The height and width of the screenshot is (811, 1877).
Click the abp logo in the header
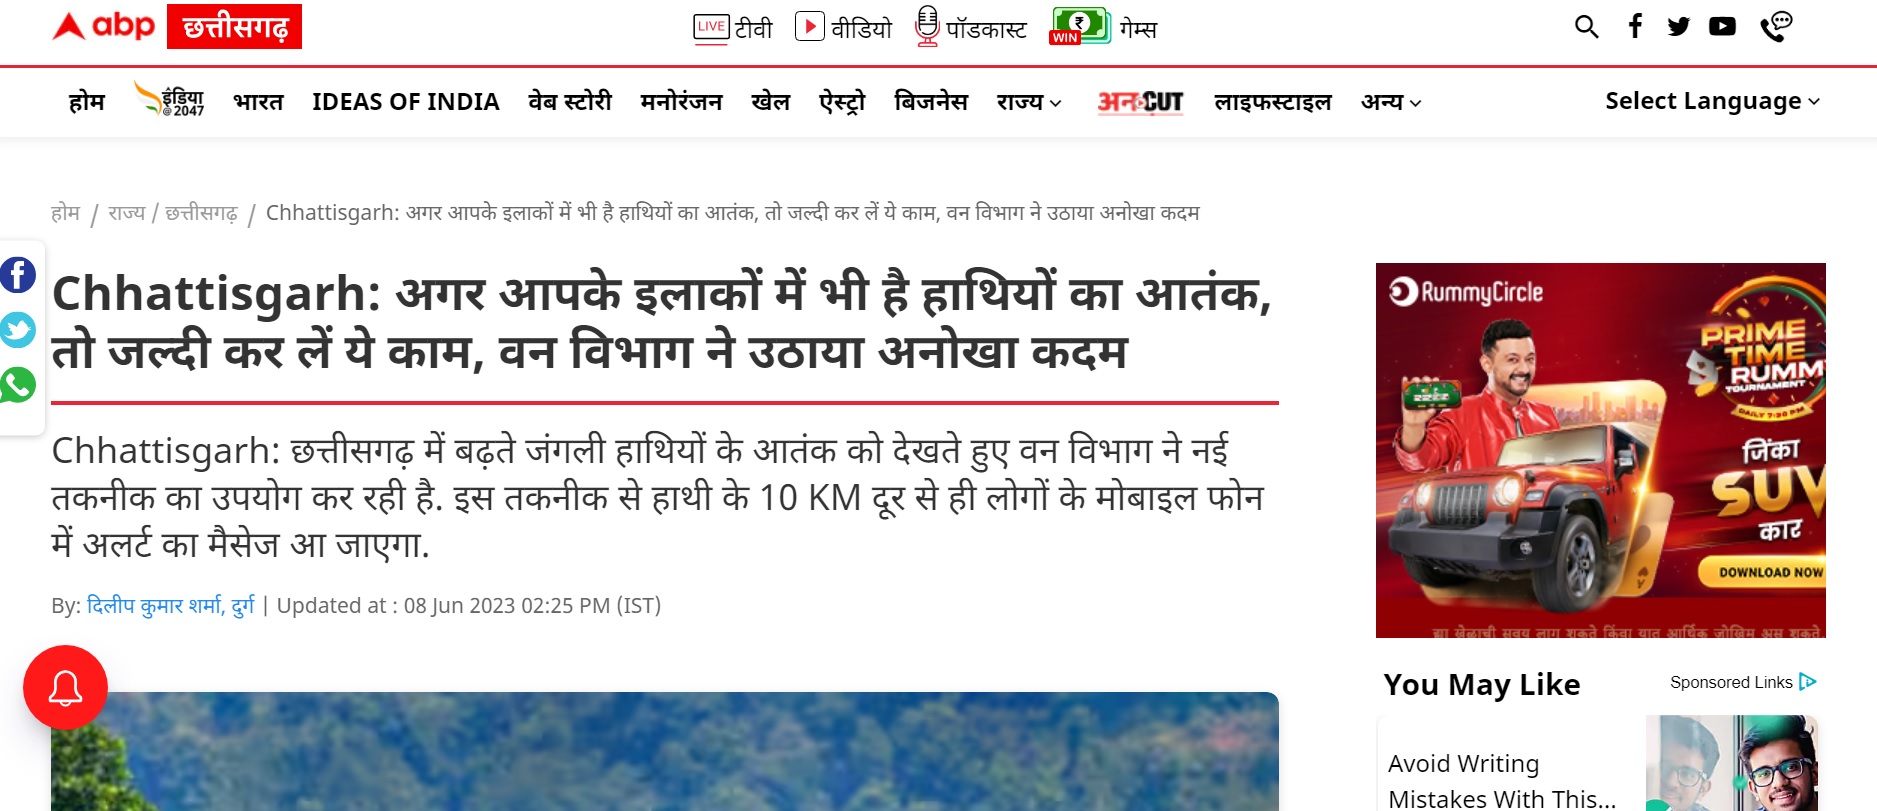tap(104, 26)
